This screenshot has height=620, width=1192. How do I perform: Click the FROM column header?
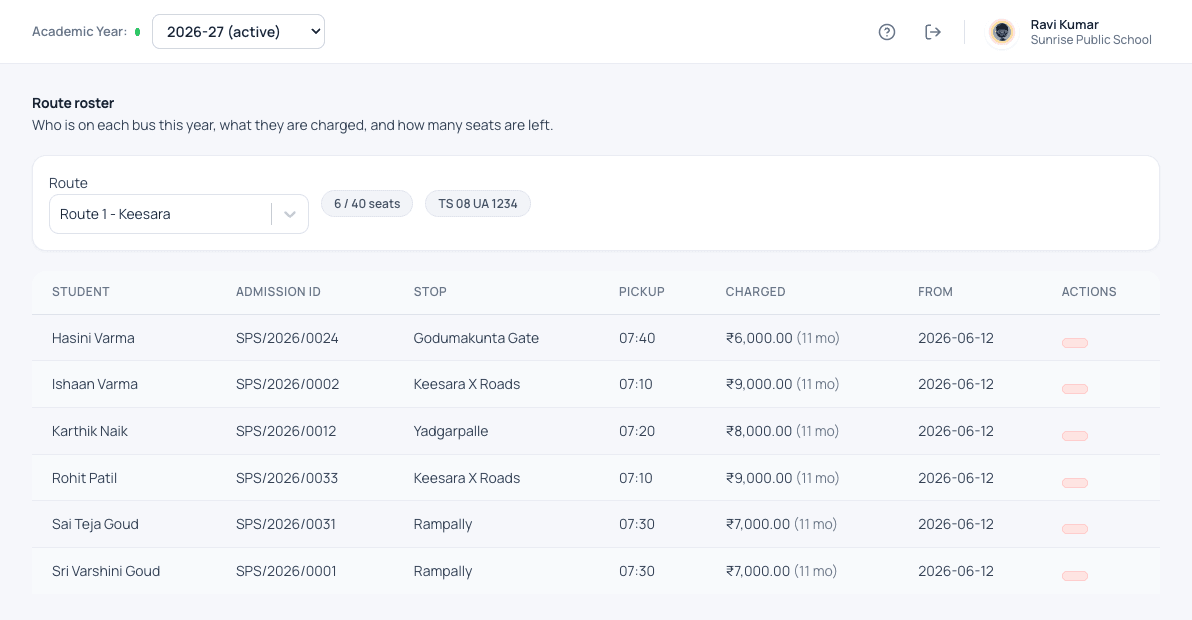[935, 292]
